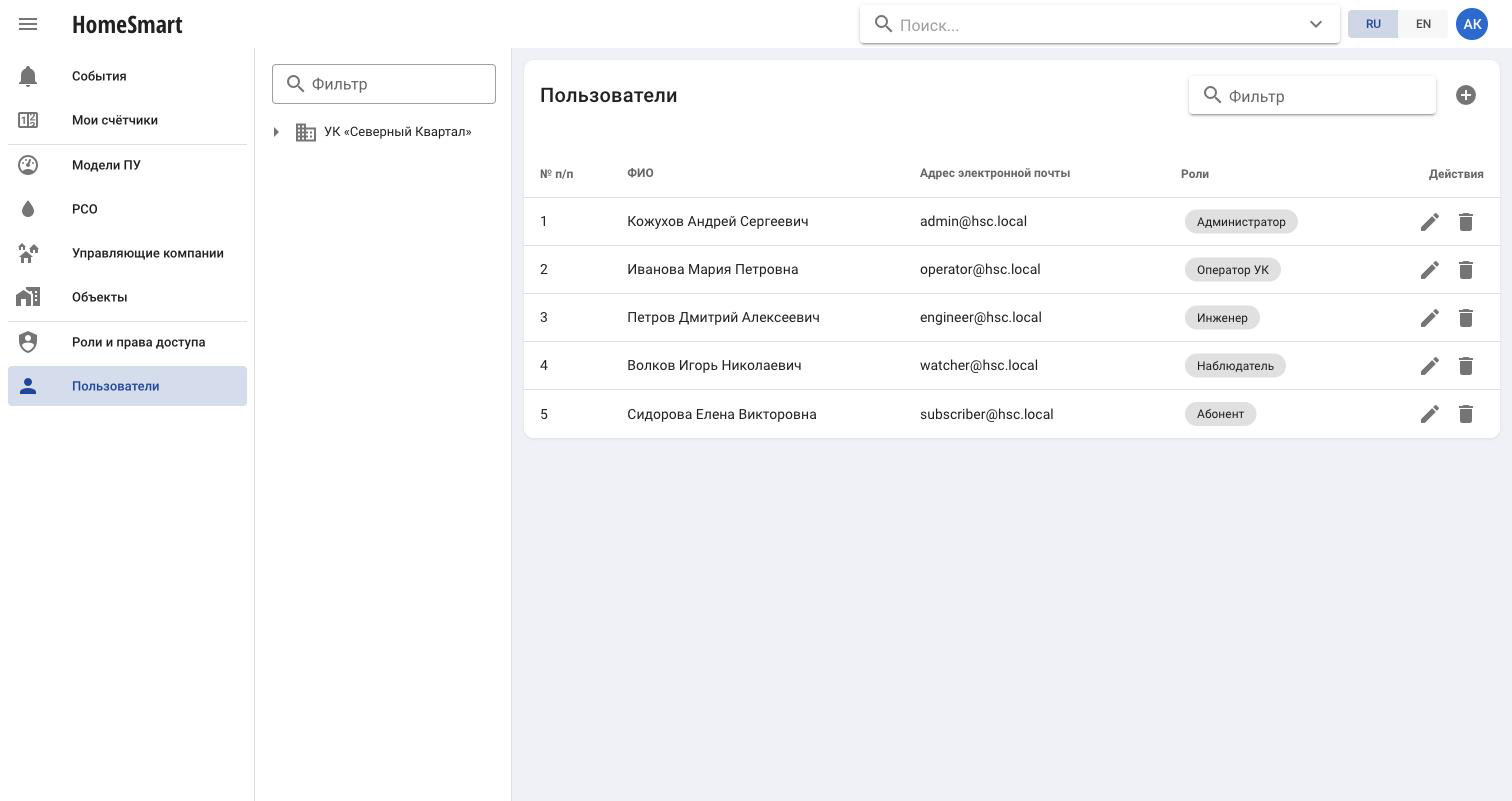
Task: Switch interface language to RU
Action: [1373, 24]
